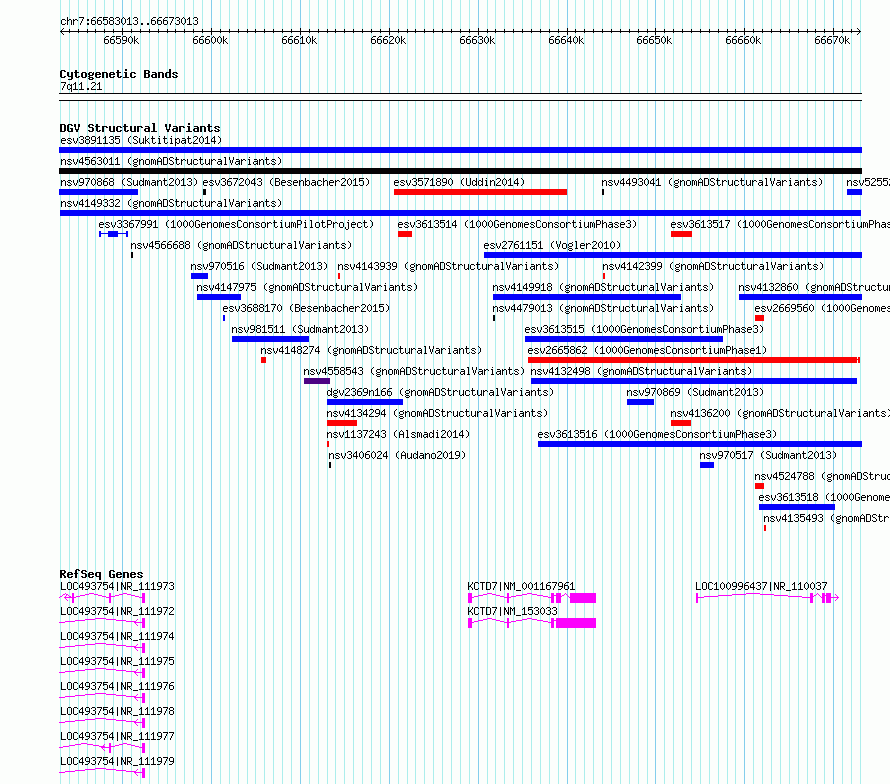Click the esv3613514 red variant bar
The width and height of the screenshot is (890, 784).
405,234
